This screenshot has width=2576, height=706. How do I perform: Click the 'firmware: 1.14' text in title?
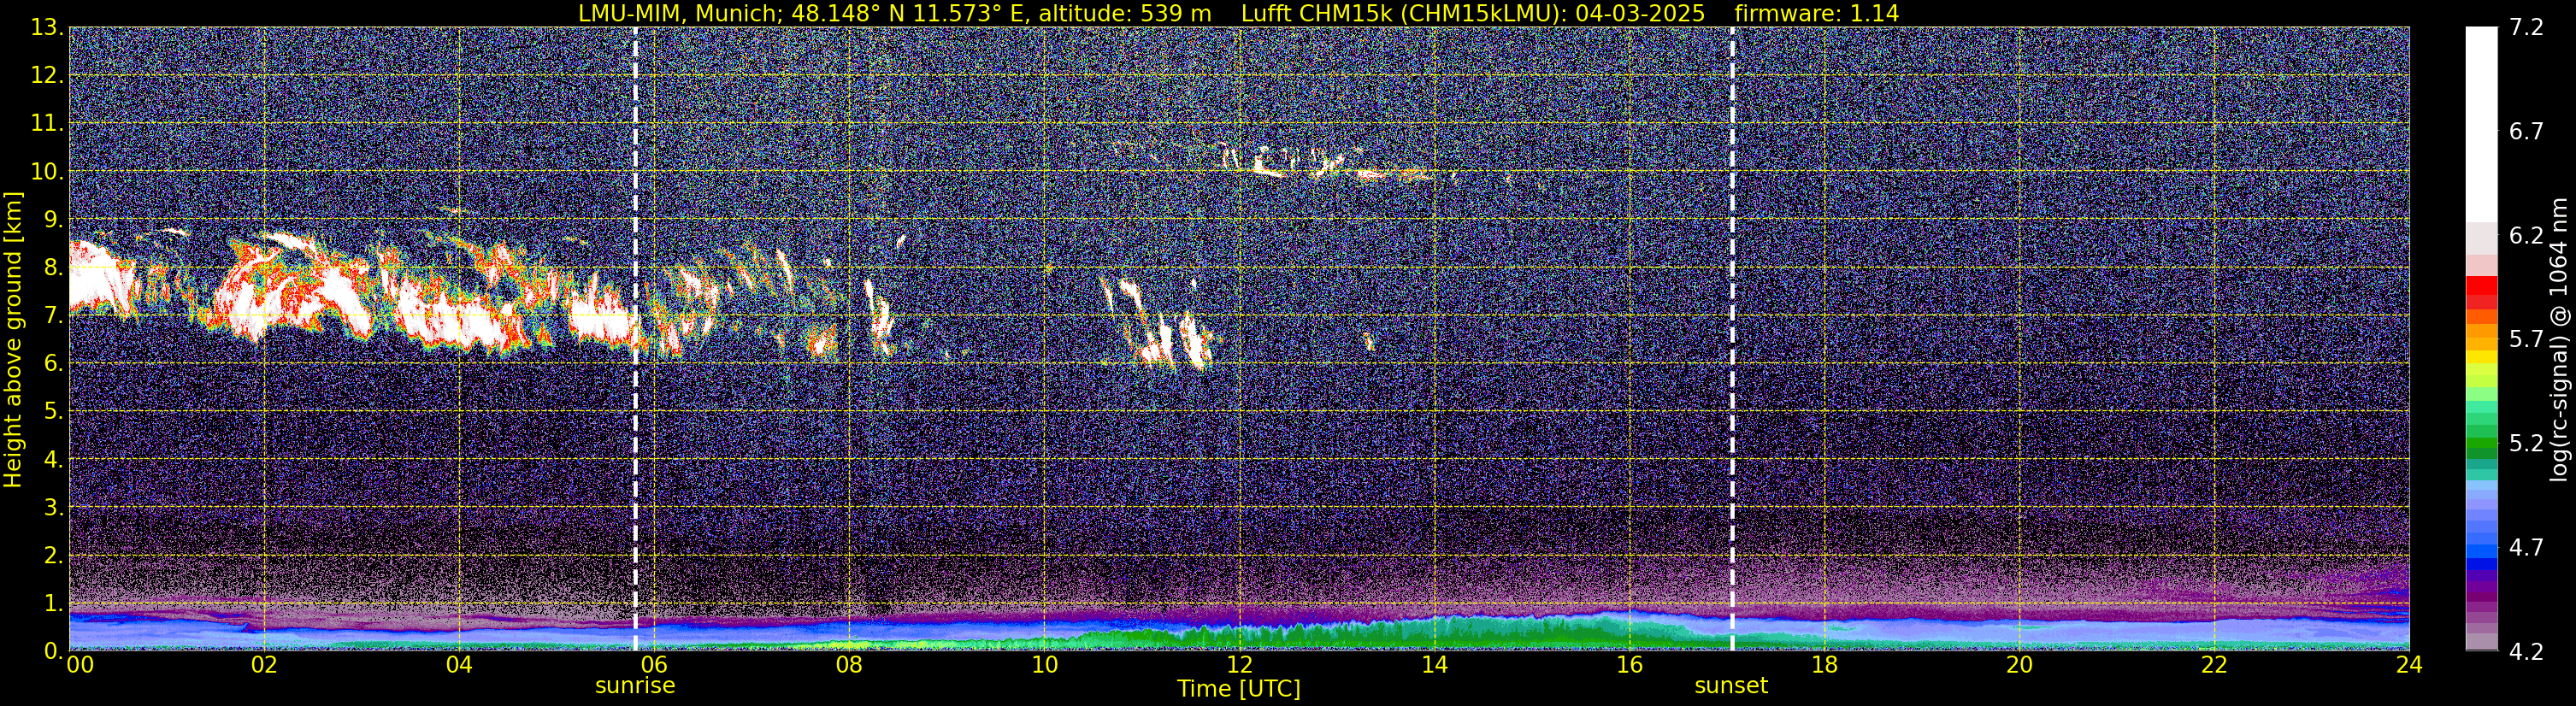point(1817,13)
